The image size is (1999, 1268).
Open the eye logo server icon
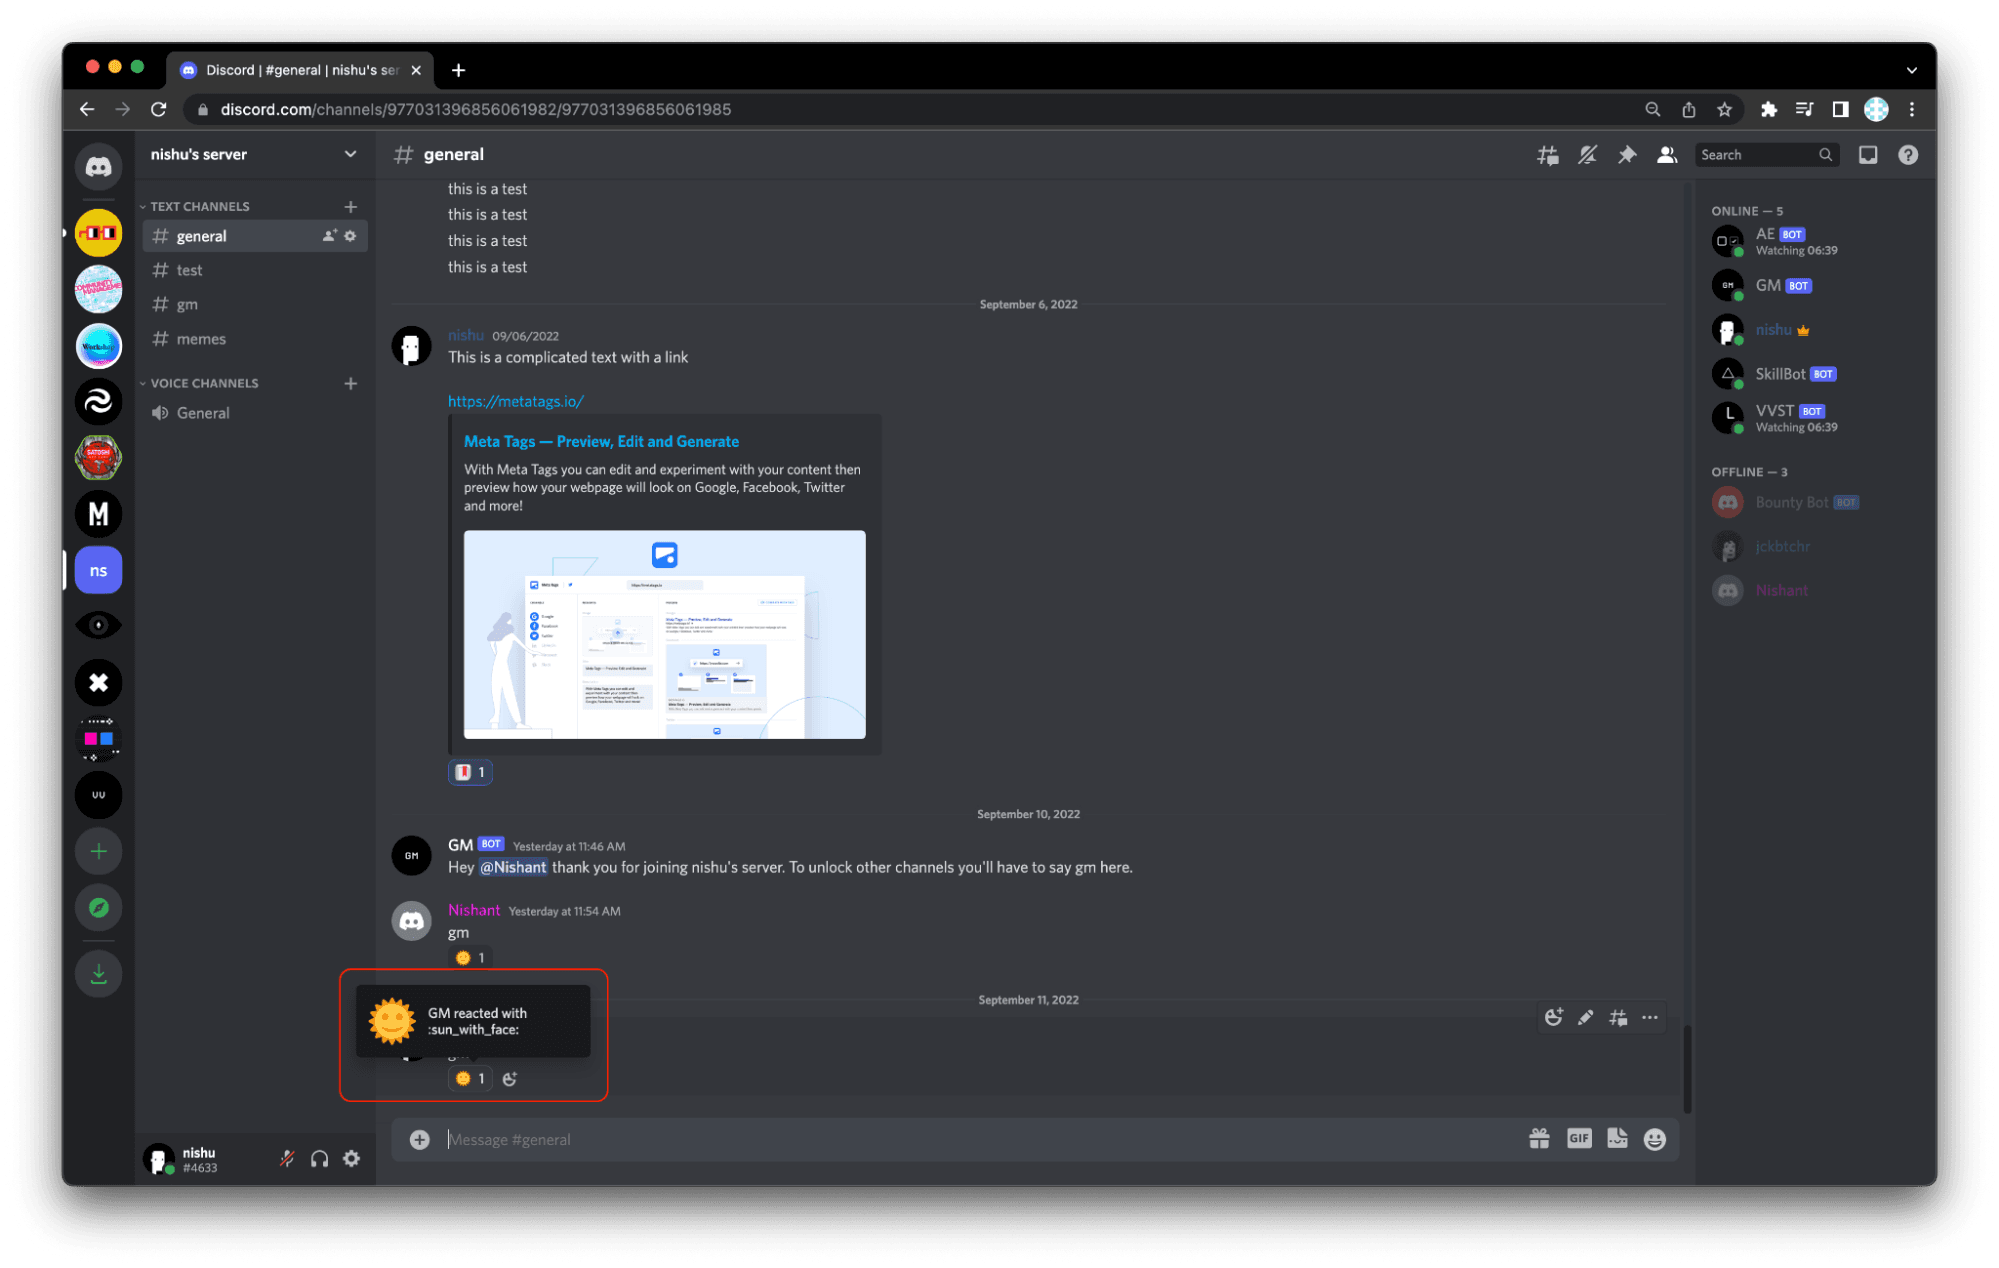[98, 626]
